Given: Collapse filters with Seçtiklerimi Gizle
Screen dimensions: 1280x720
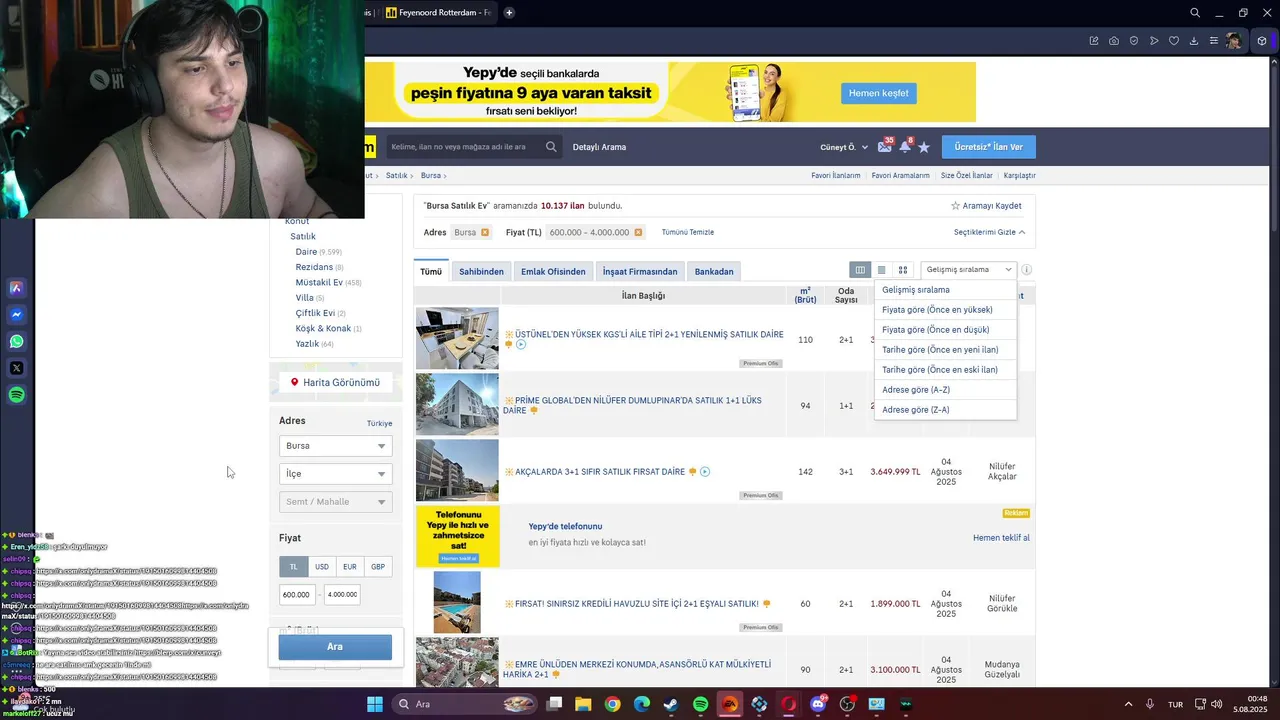Looking at the screenshot, I should coord(989,232).
